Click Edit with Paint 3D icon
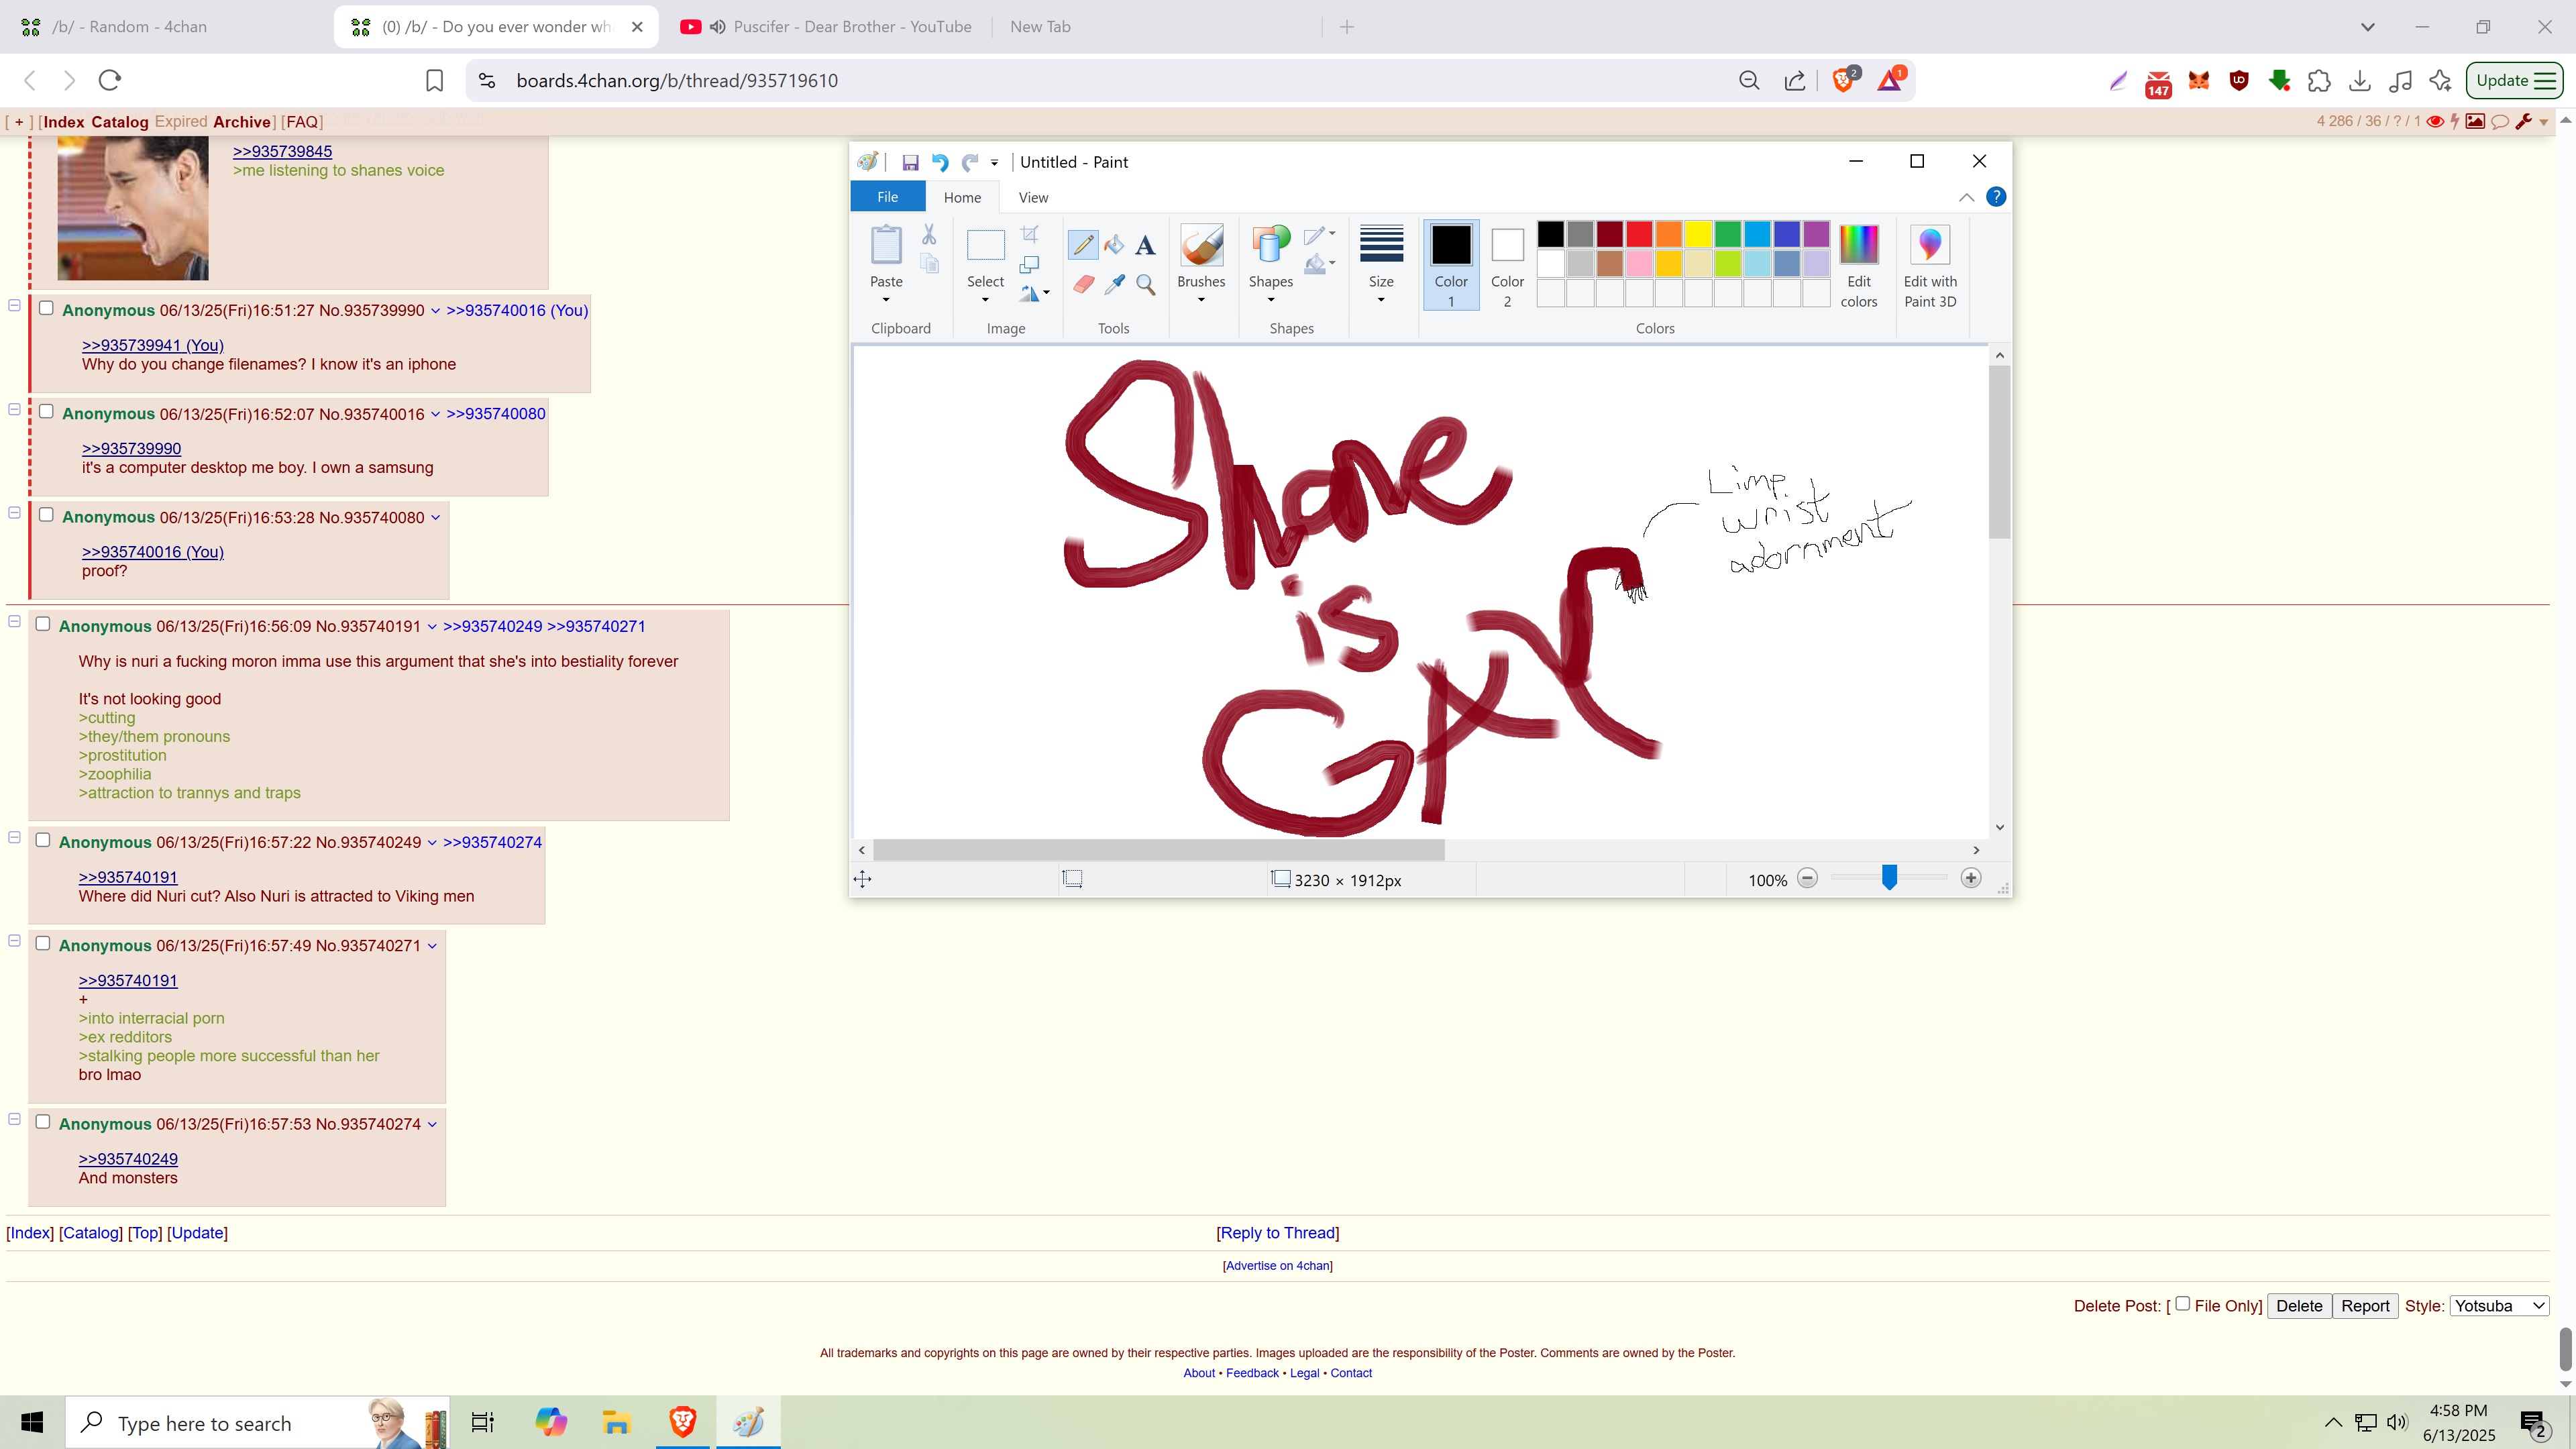Screen dimensions: 2576x1449 tap(1930, 265)
